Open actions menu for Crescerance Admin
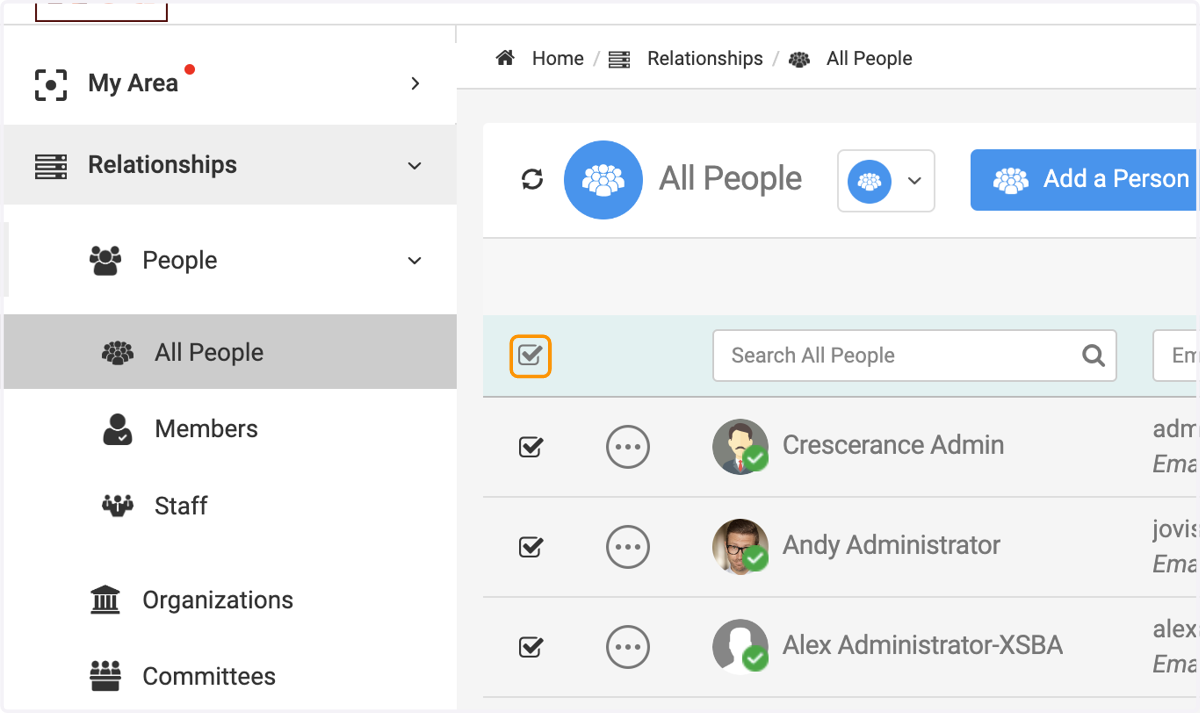This screenshot has width=1200, height=713. [x=628, y=447]
